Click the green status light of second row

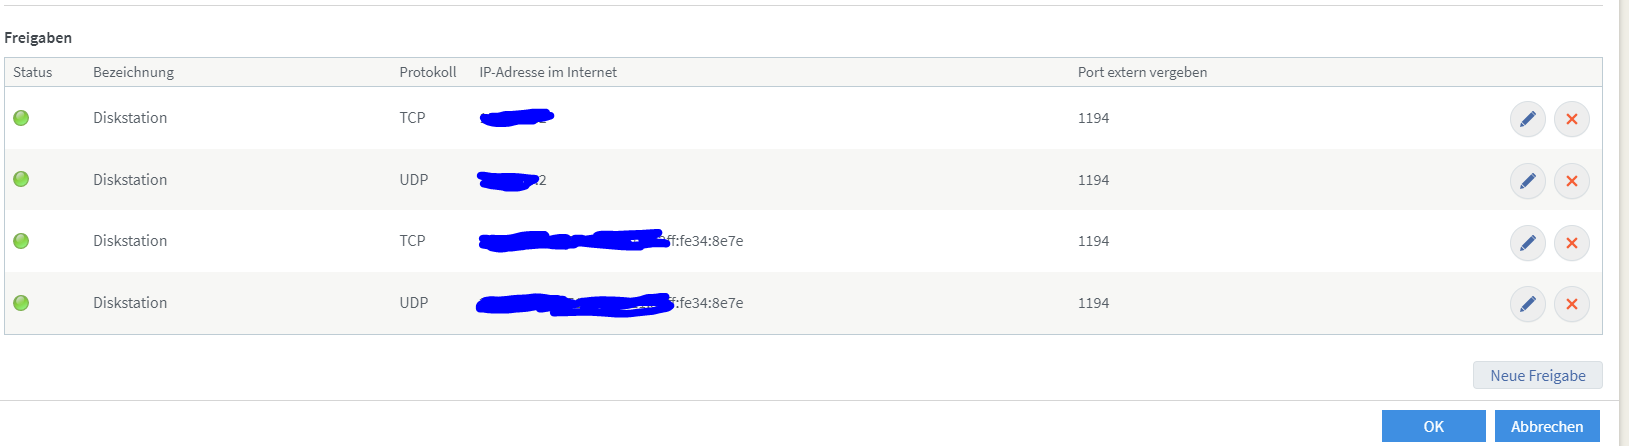click(x=21, y=179)
